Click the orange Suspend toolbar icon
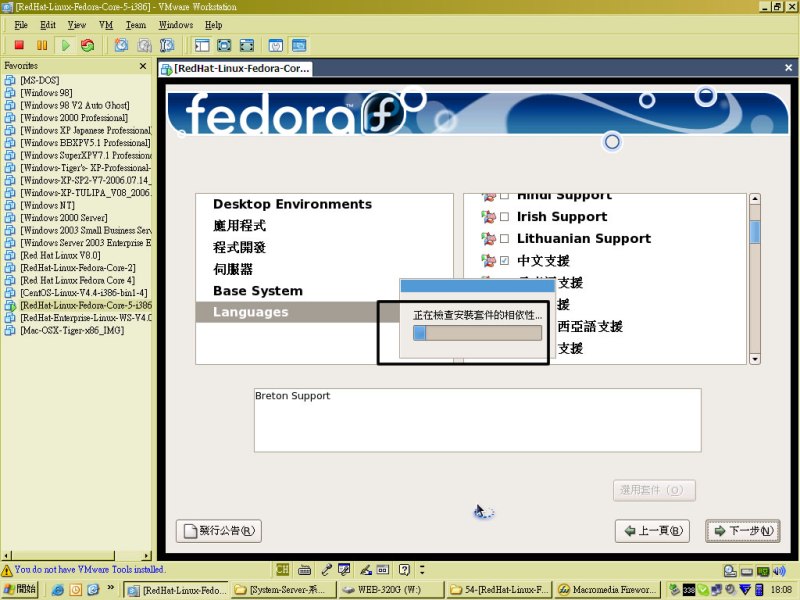Screen dimensions: 800x600 (42, 45)
